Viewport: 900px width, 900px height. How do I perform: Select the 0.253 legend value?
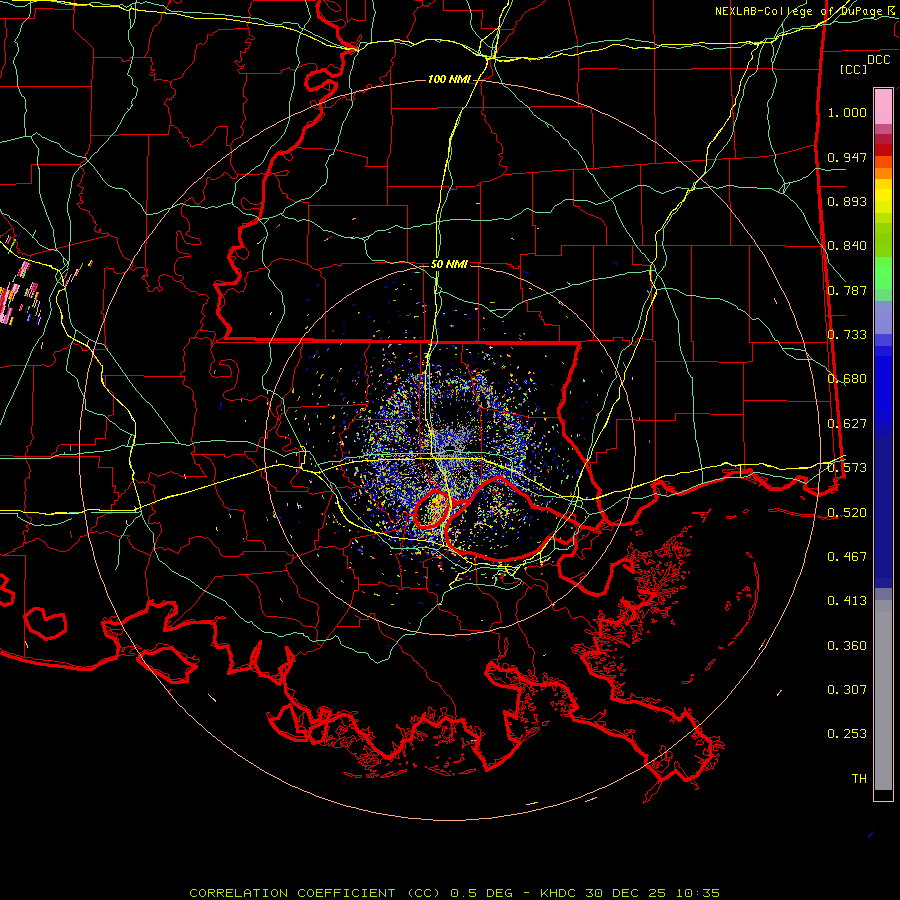point(847,734)
